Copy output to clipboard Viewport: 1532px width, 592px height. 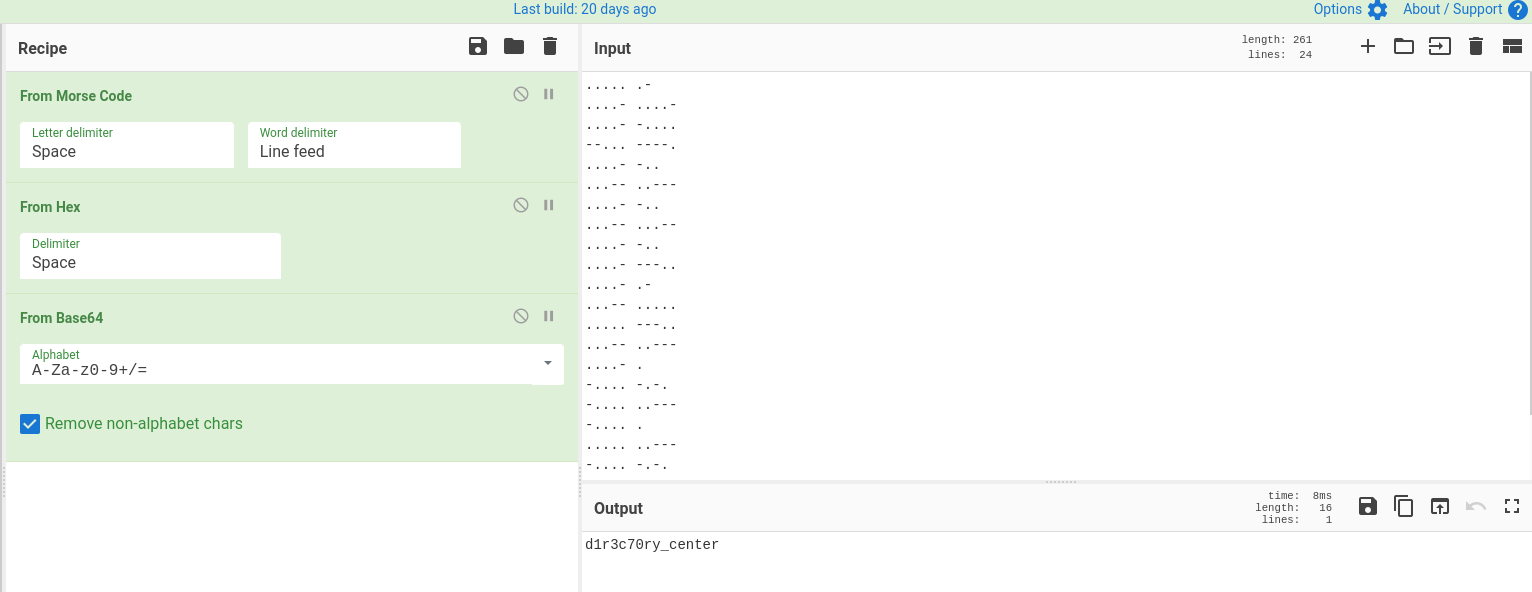click(1404, 506)
